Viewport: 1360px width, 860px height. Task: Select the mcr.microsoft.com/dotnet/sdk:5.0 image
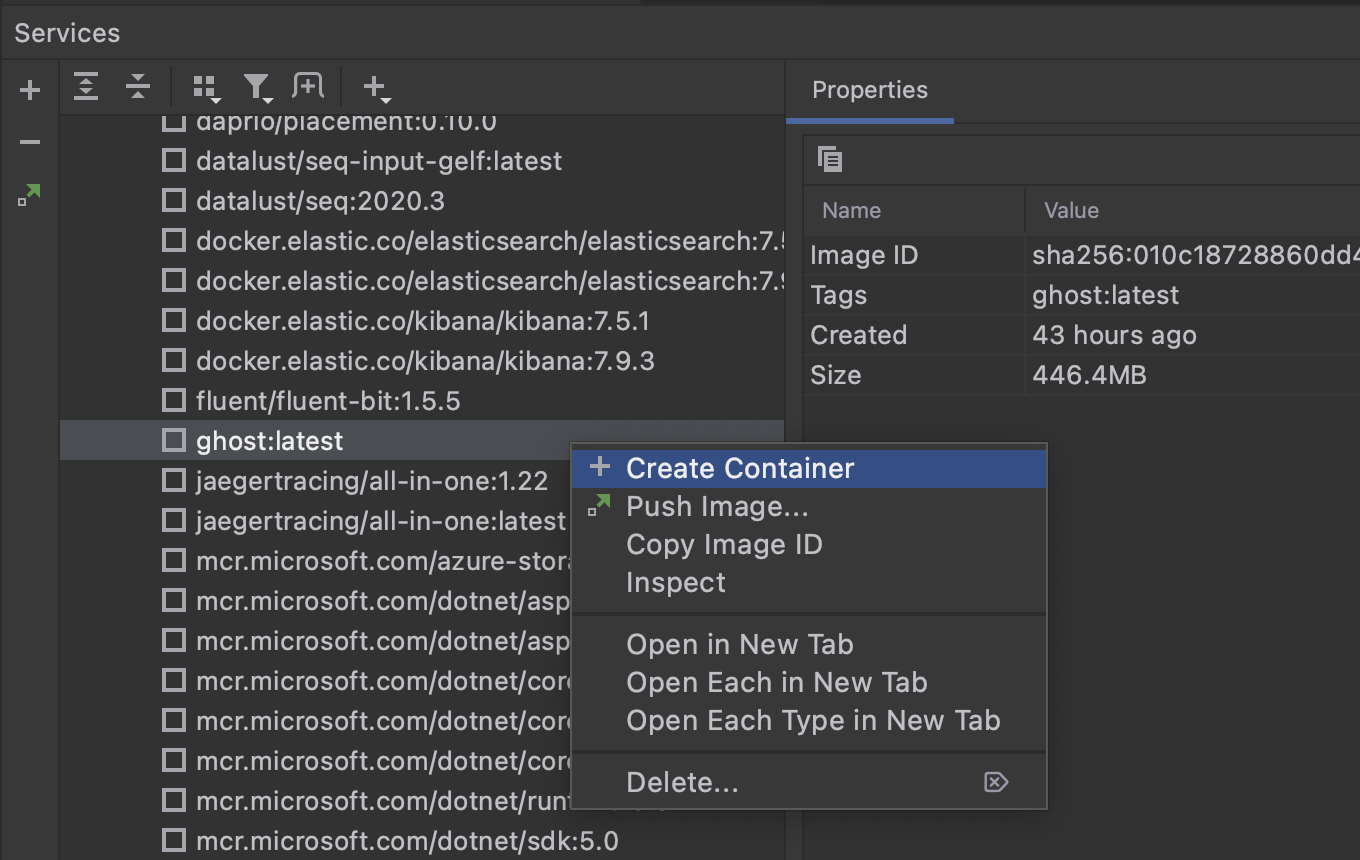(406, 841)
